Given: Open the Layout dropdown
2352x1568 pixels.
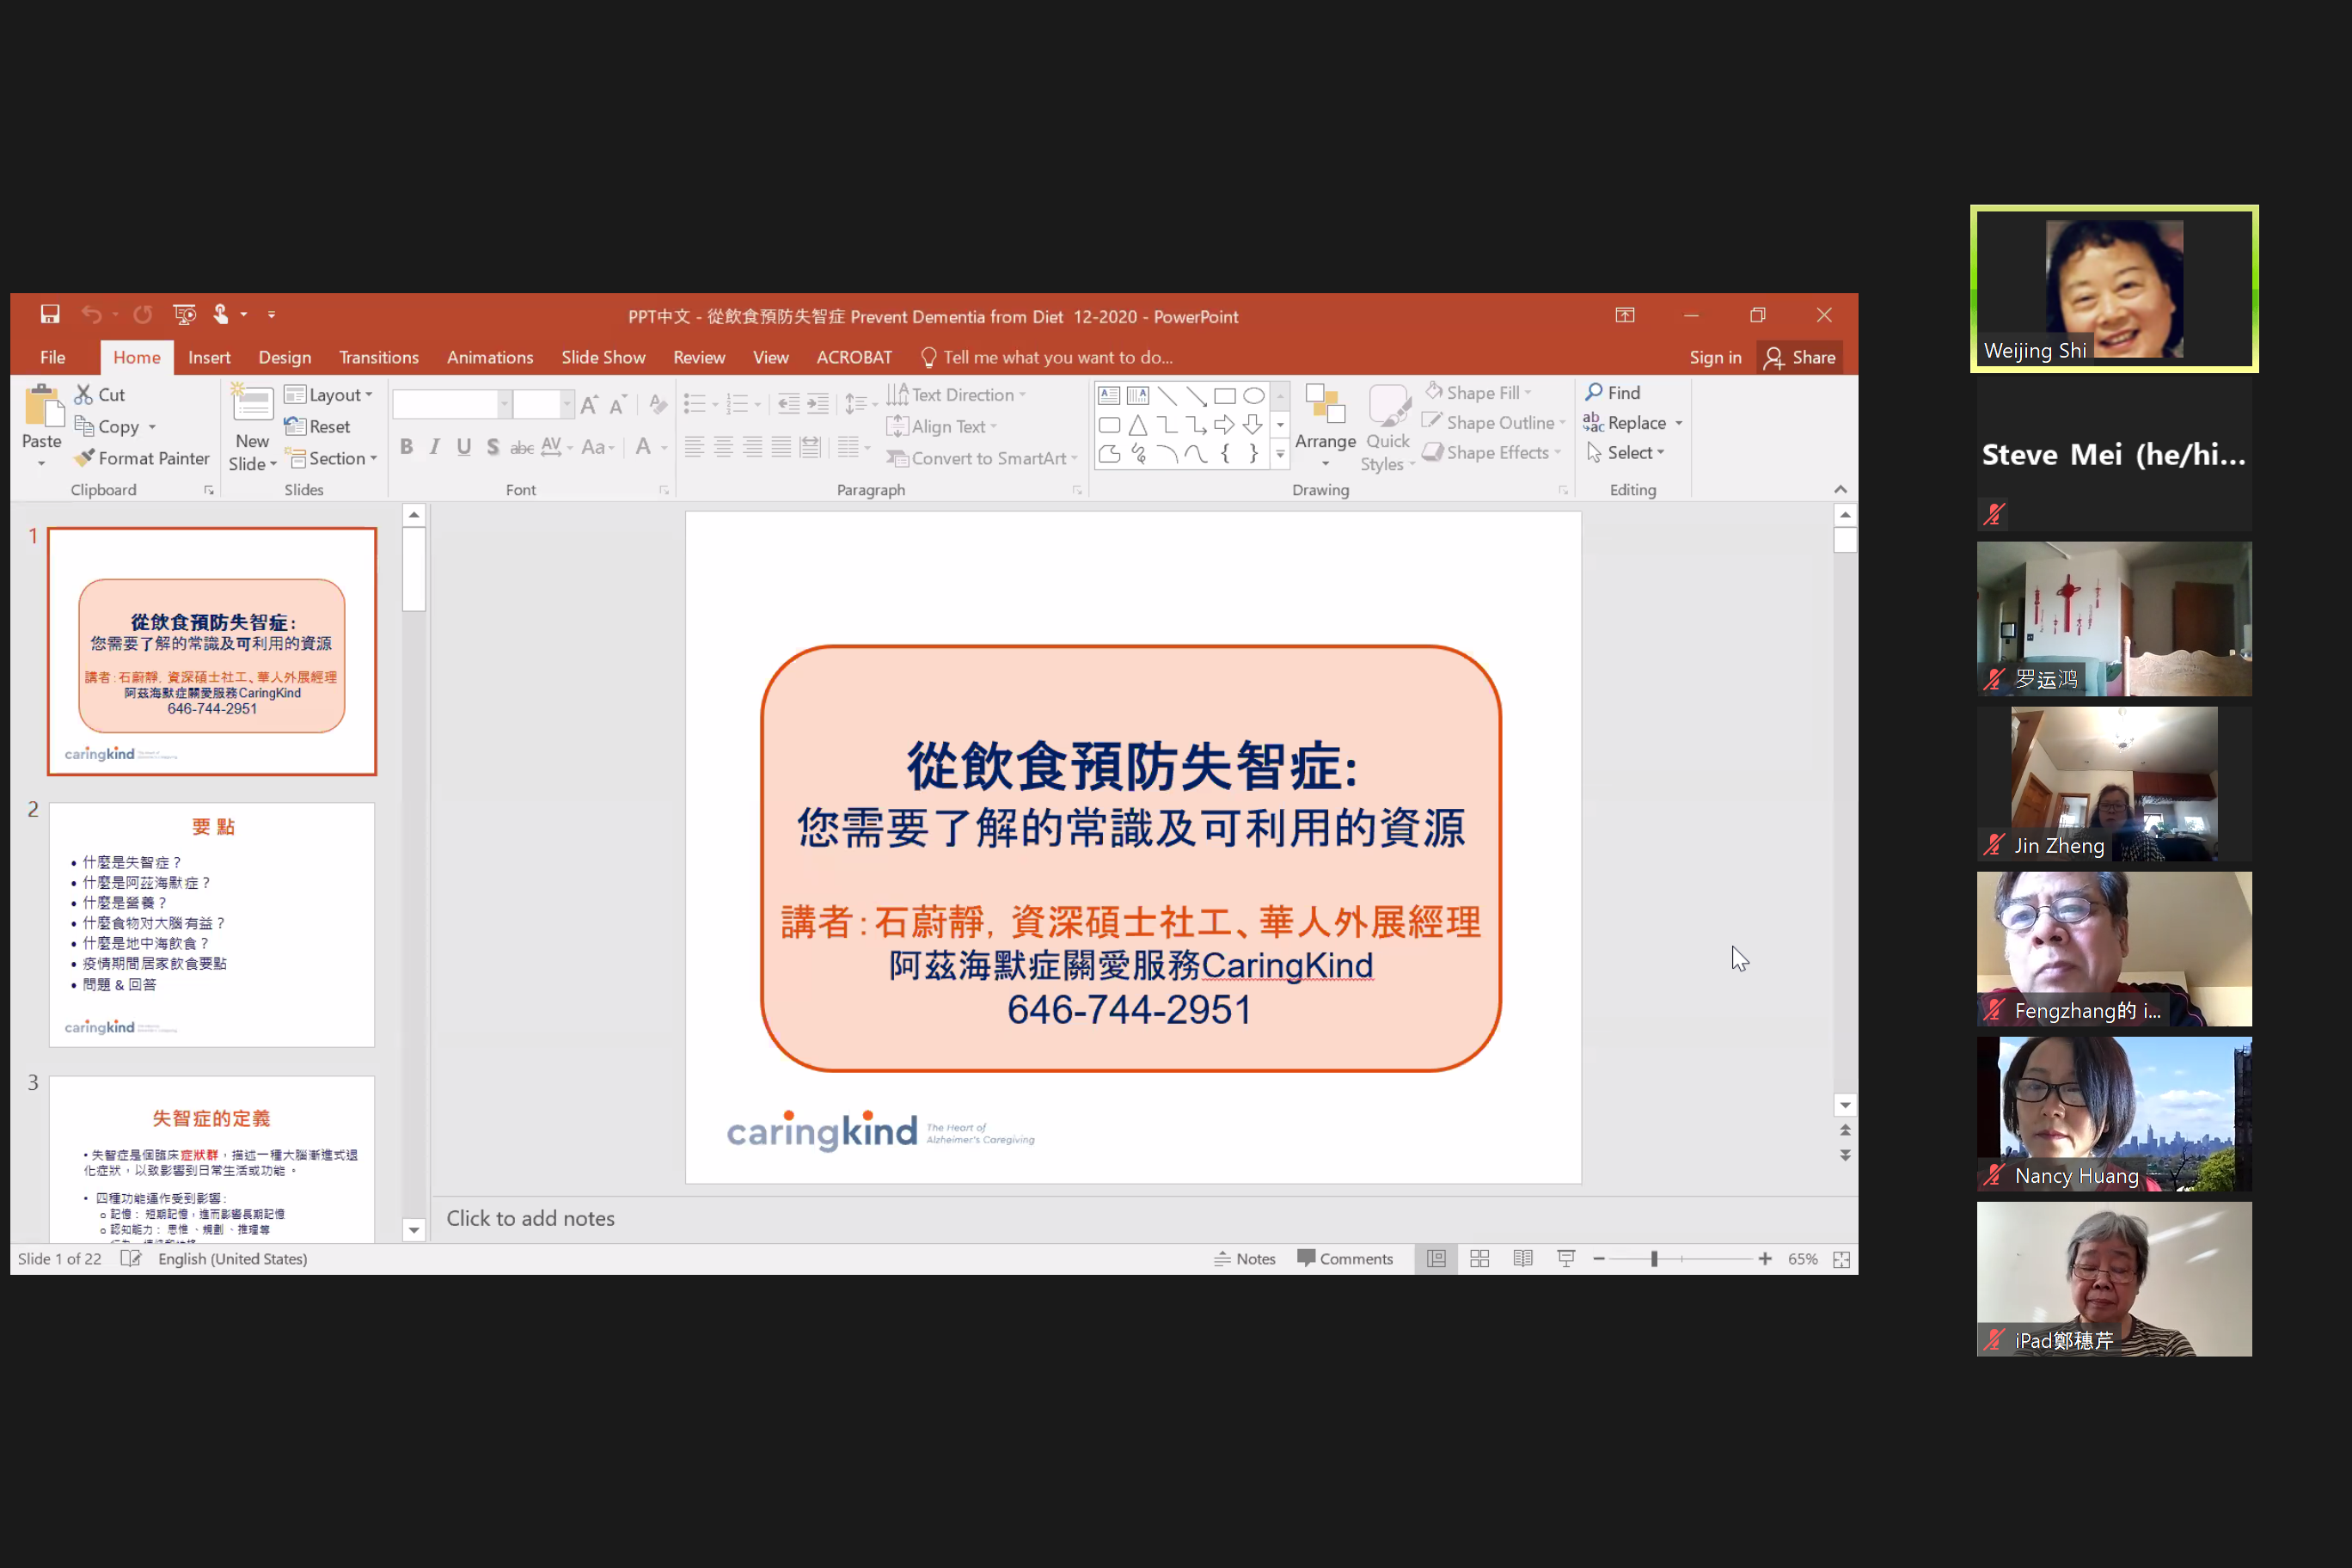Looking at the screenshot, I should point(328,395).
